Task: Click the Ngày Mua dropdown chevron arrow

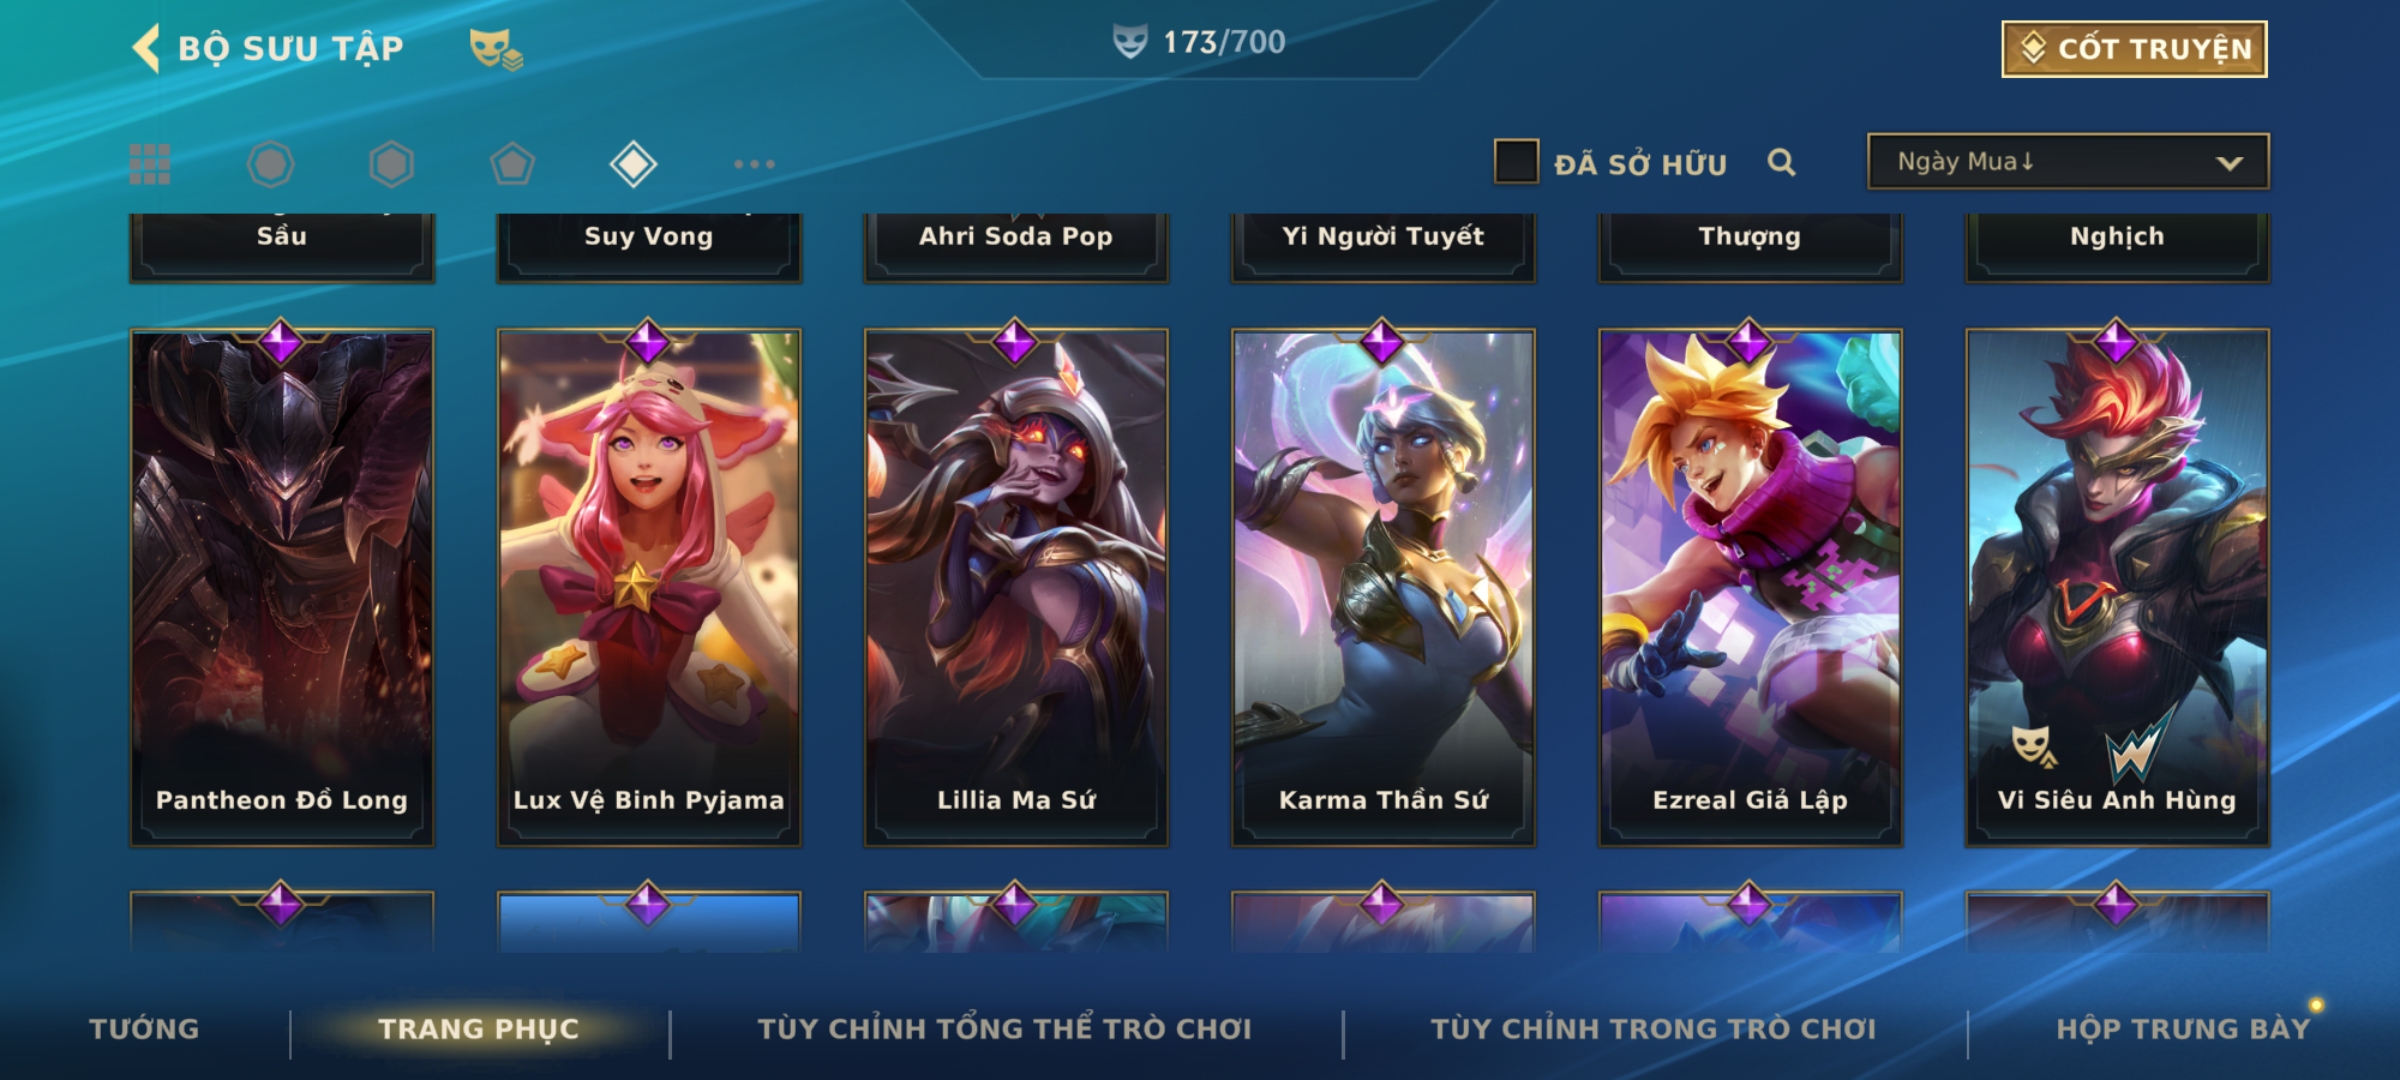Action: coord(2229,163)
